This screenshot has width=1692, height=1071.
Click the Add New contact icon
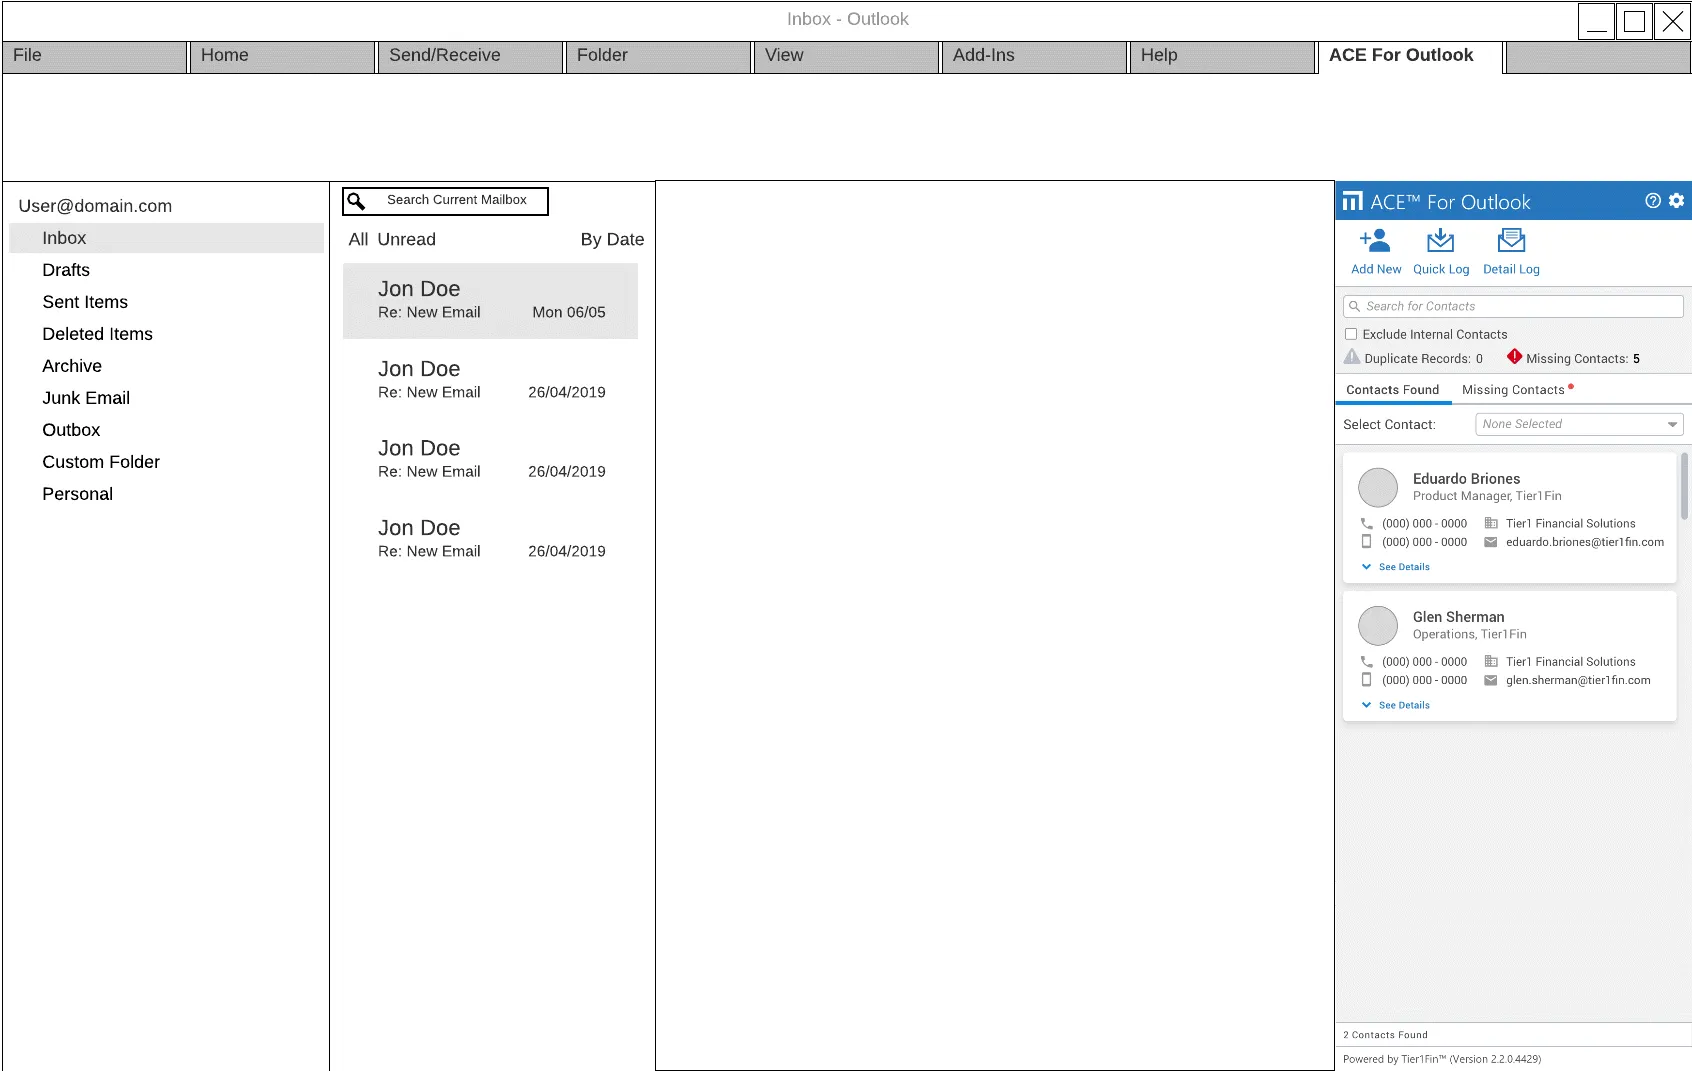(x=1375, y=241)
